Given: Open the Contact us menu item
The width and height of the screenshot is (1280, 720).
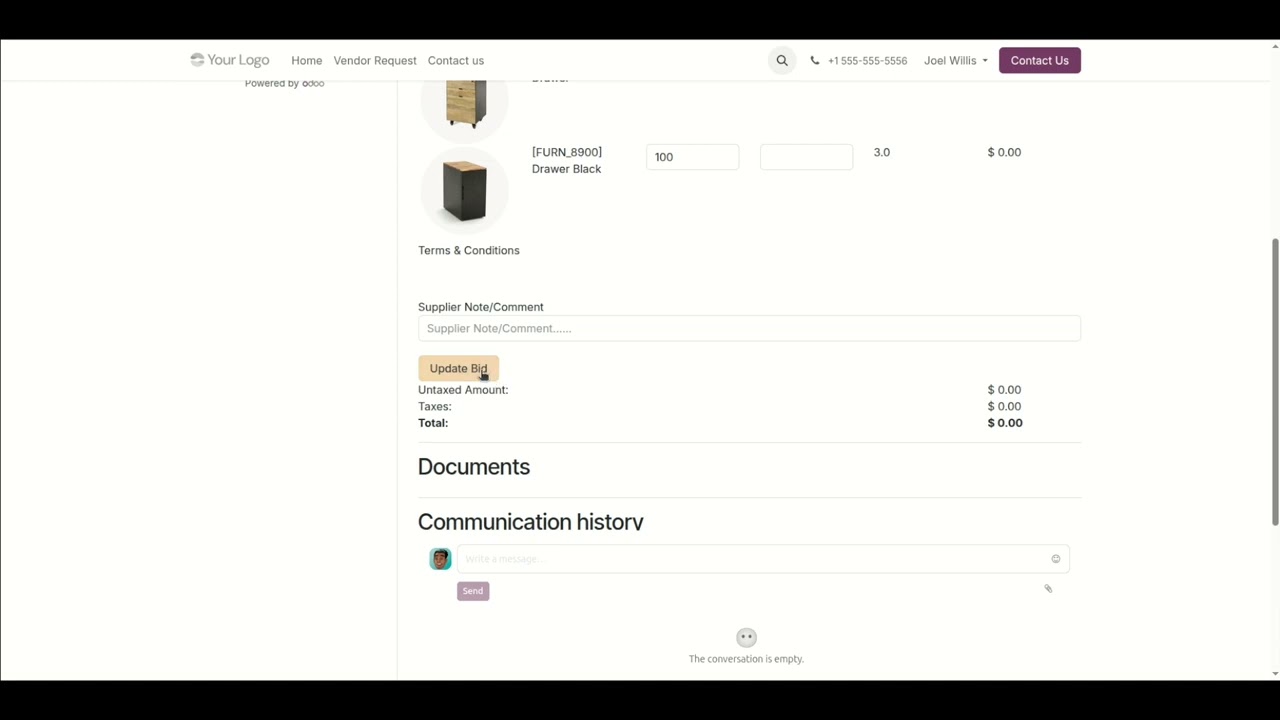Looking at the screenshot, I should (456, 61).
